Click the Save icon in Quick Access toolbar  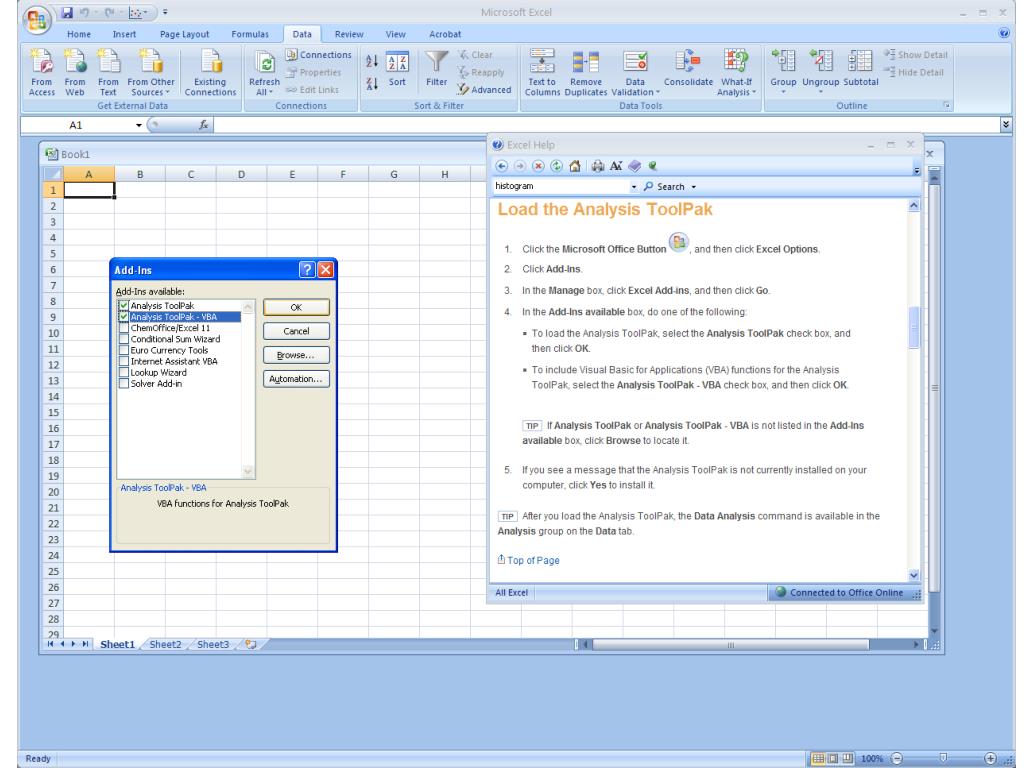coord(67,12)
